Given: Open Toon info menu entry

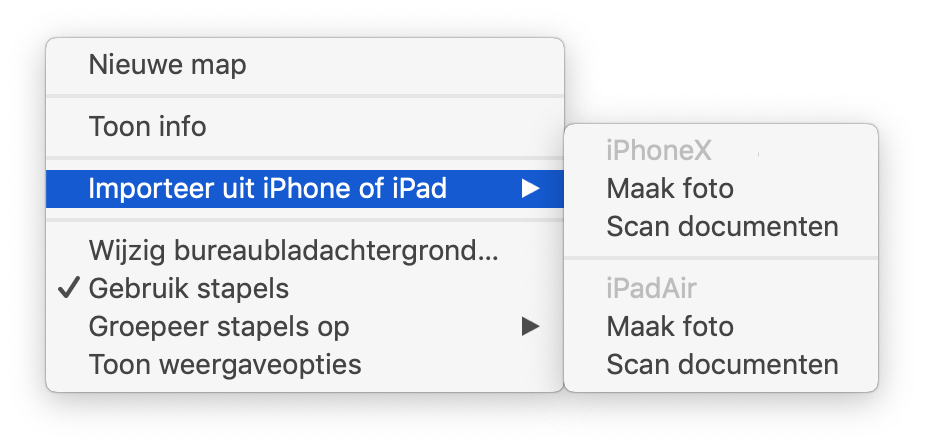Looking at the screenshot, I should (305, 127).
